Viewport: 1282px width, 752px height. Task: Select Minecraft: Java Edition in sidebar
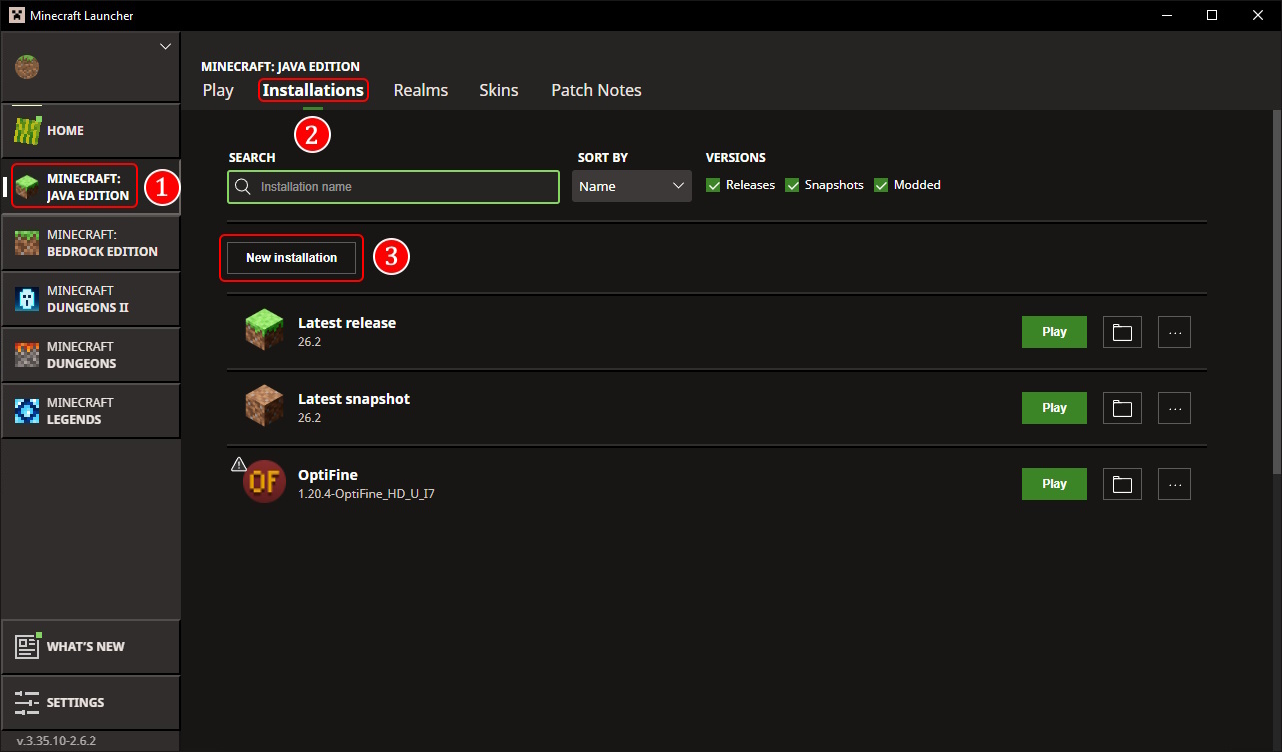90,187
